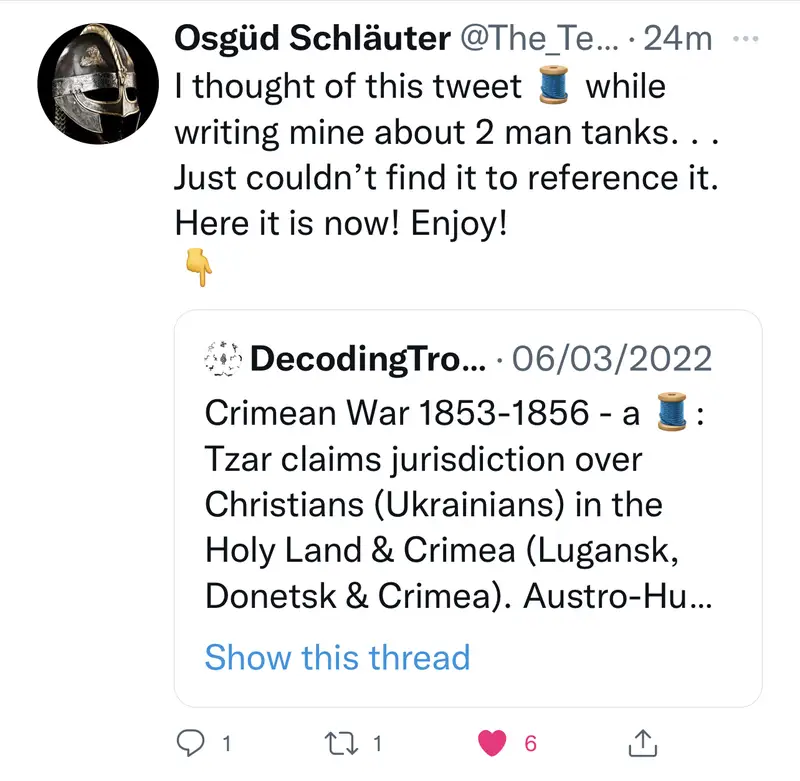Click the like count number 6
Viewport: 800px width, 781px height.
coord(531,743)
